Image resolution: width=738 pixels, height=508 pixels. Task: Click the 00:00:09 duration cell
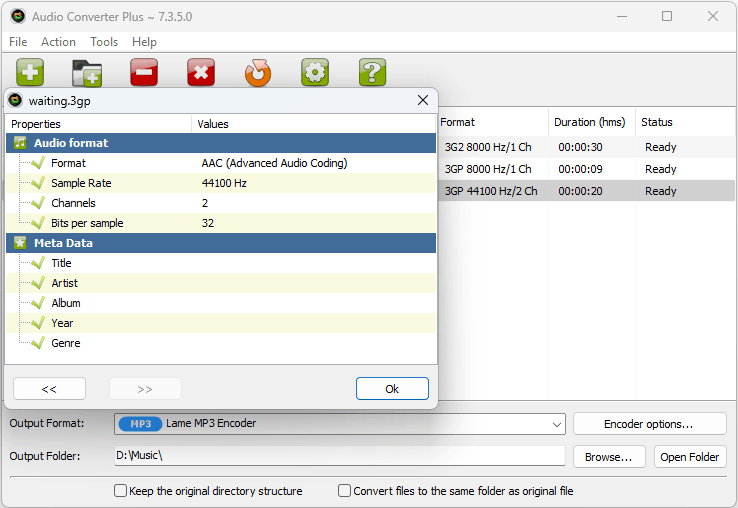(580, 169)
